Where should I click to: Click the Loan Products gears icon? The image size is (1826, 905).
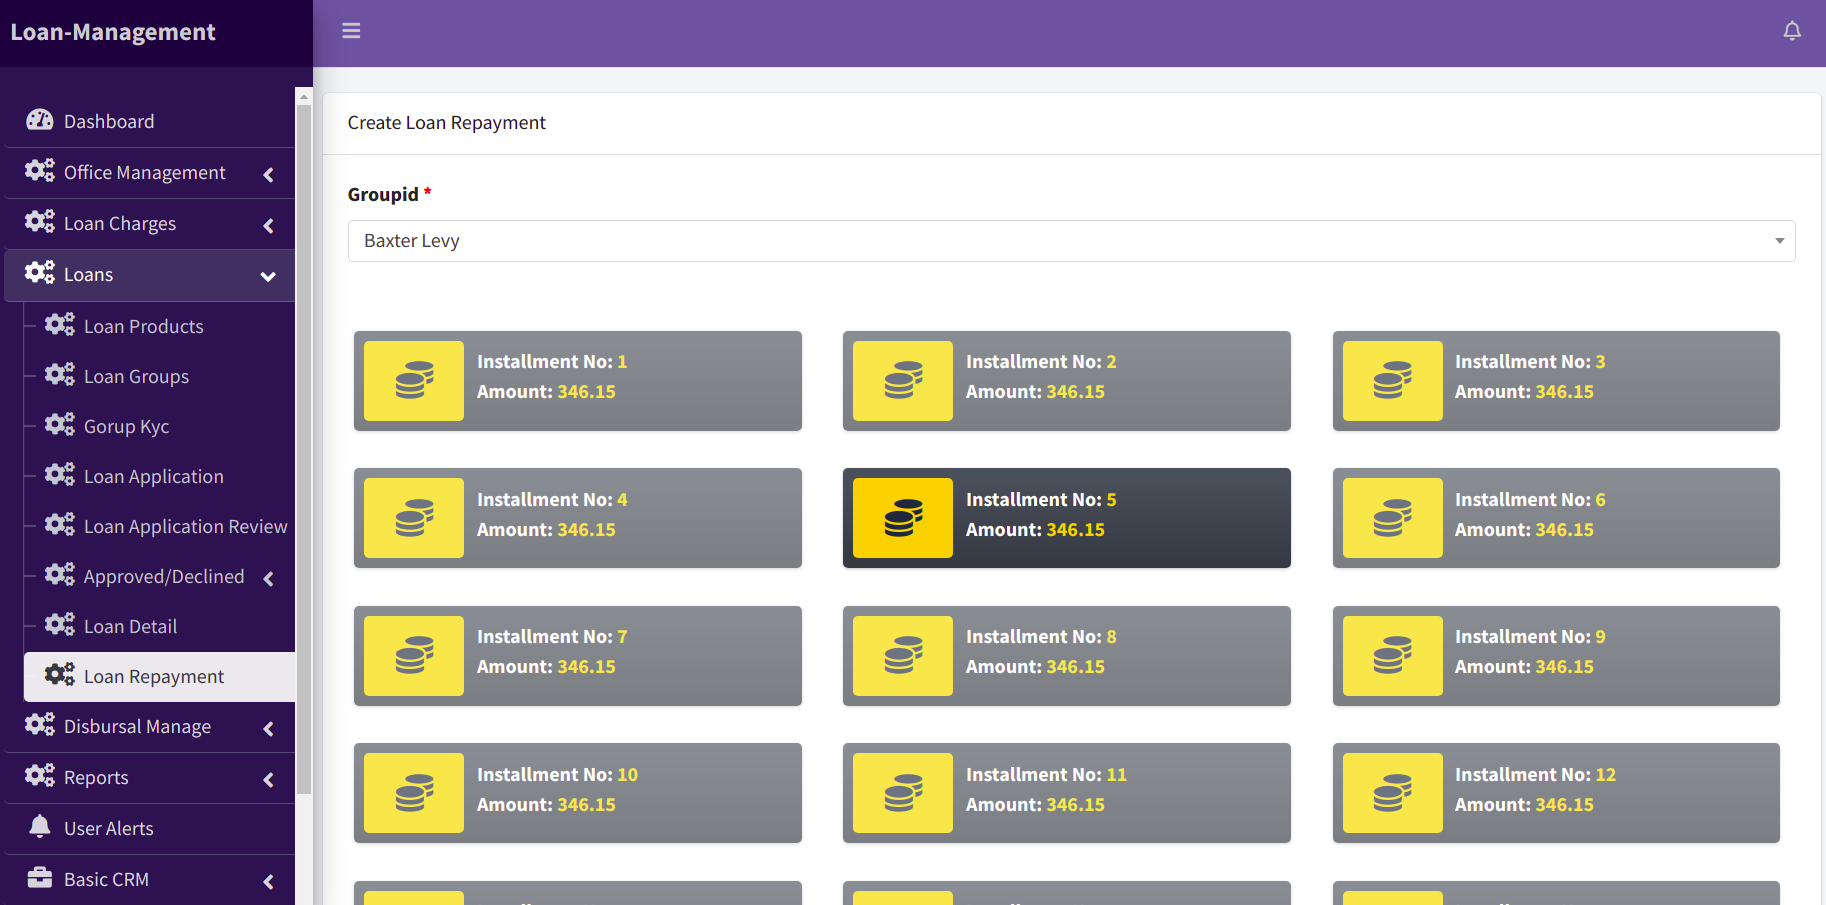tap(60, 325)
